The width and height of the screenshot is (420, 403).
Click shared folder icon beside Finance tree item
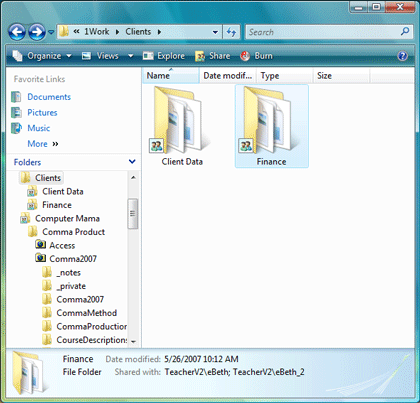32,205
